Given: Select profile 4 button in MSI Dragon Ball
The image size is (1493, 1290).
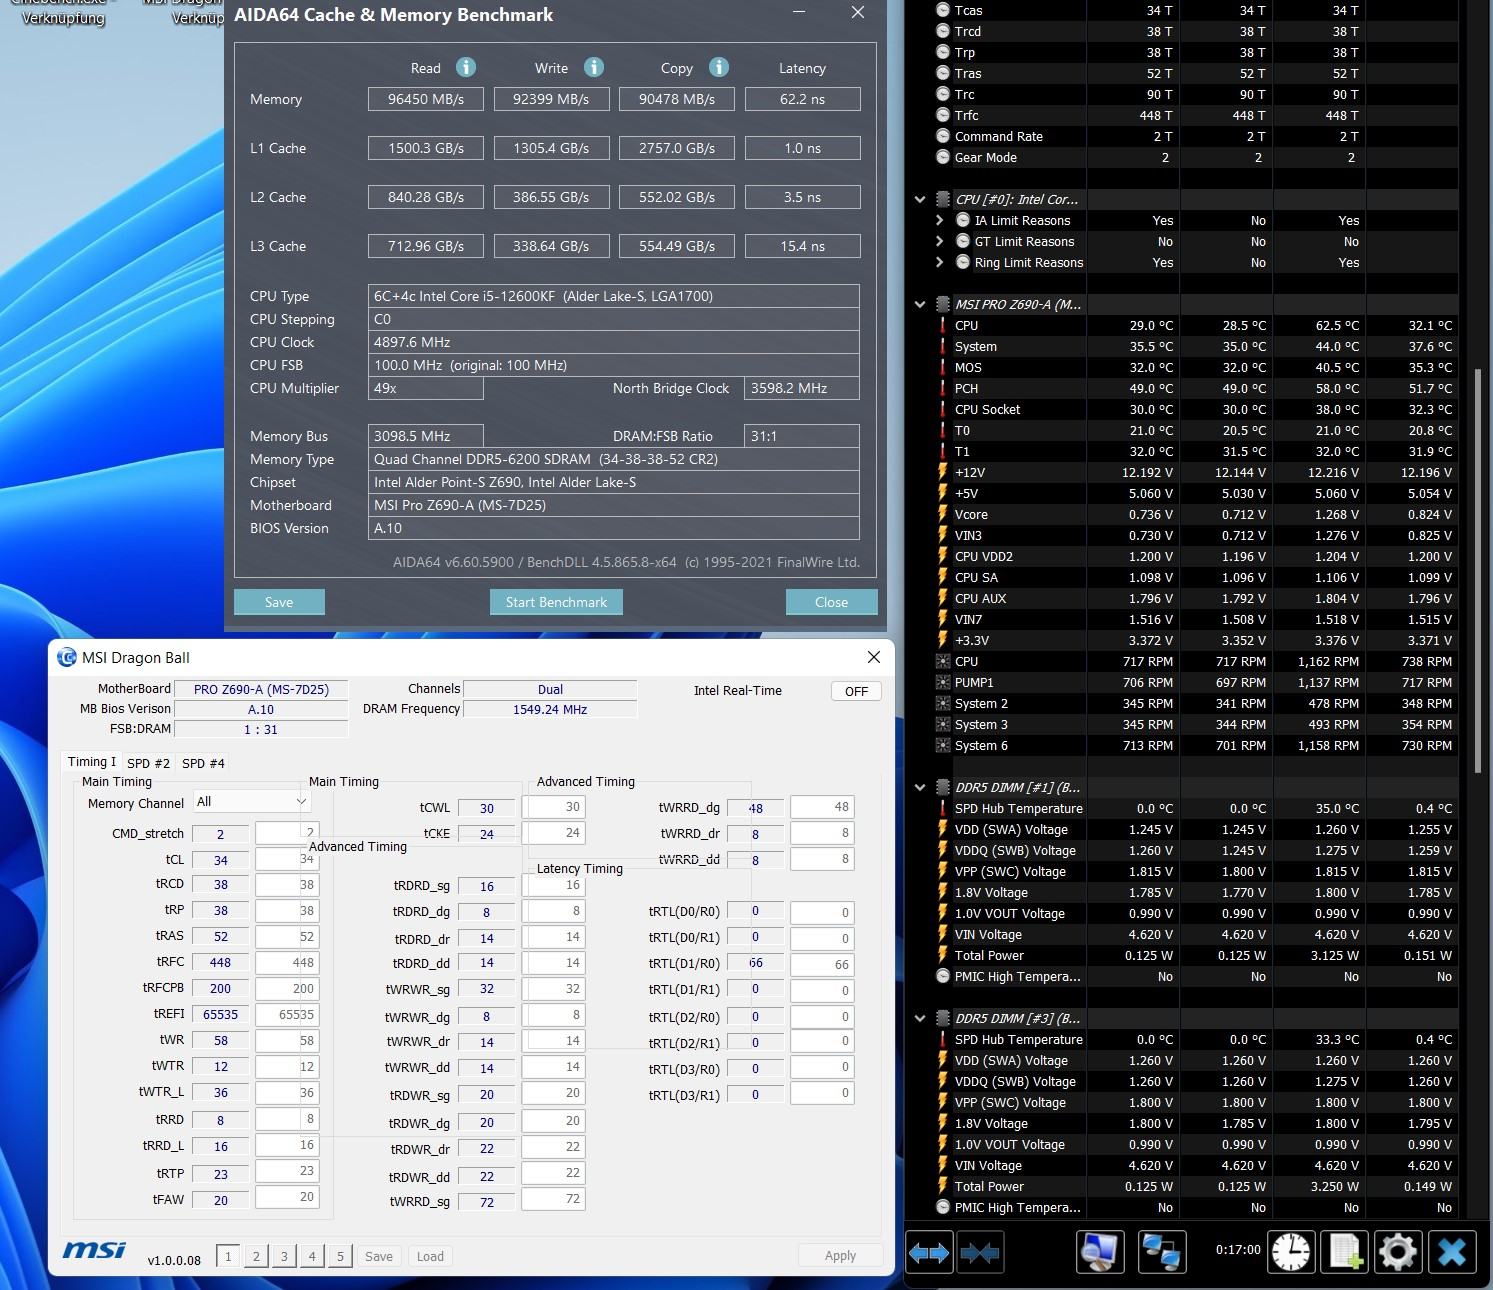Looking at the screenshot, I should pyautogui.click(x=312, y=1256).
